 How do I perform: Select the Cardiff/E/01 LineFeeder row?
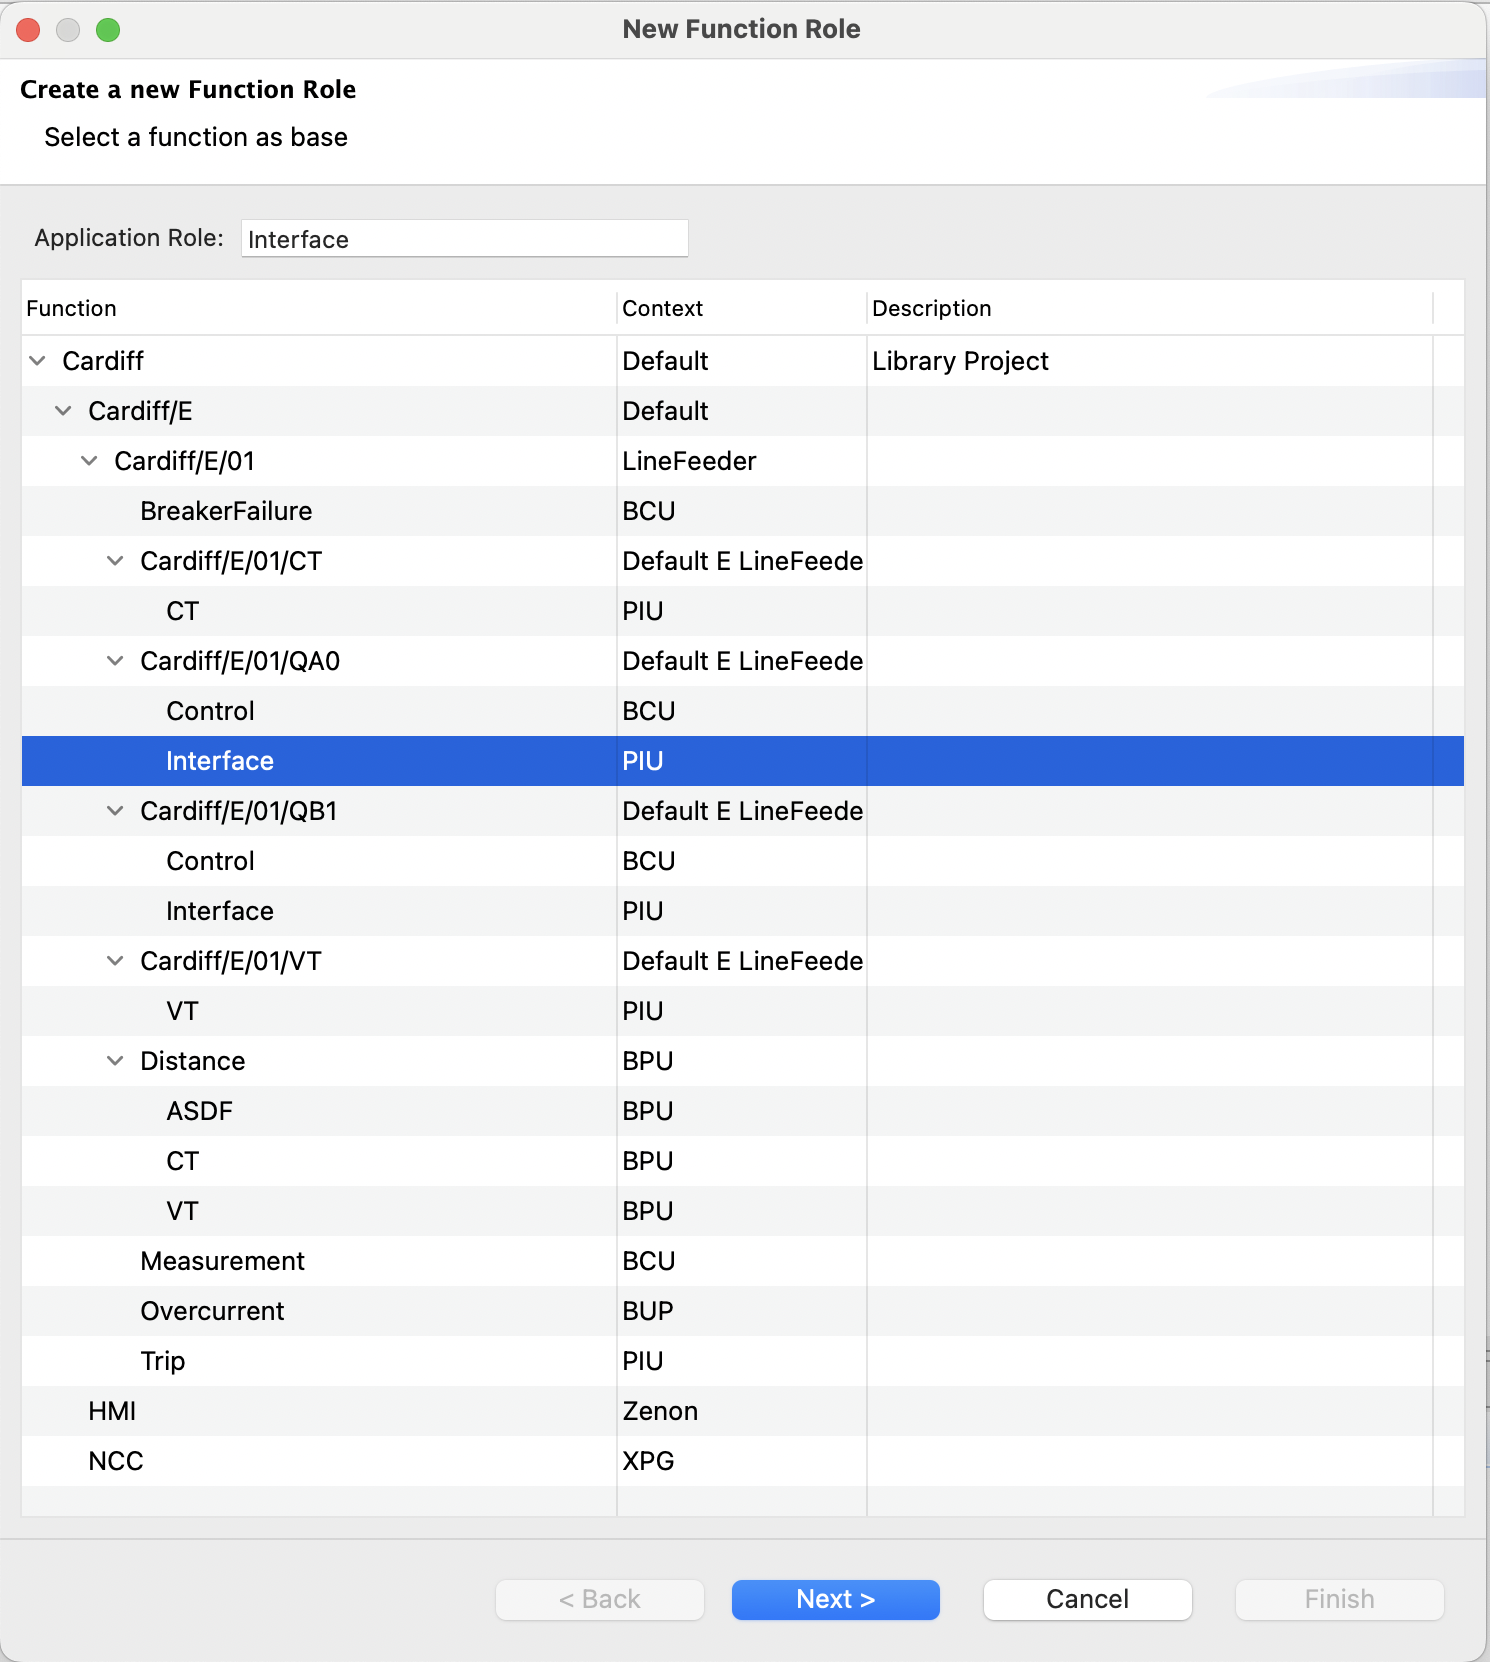[x=743, y=461]
